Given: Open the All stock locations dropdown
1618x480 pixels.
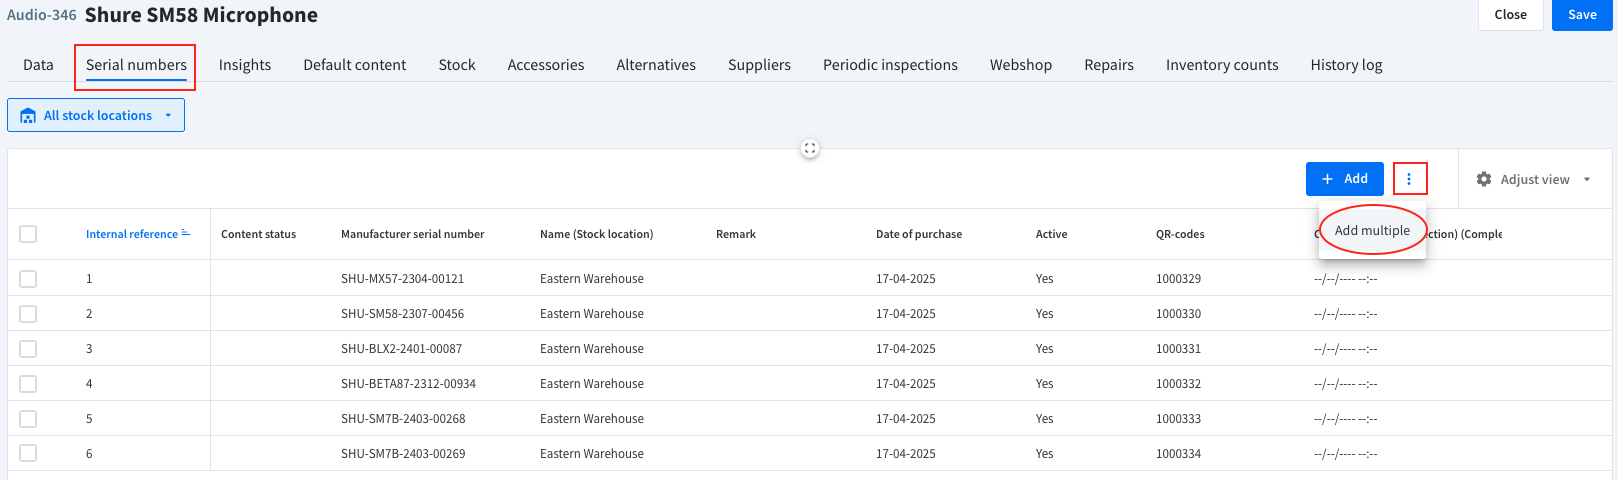Looking at the screenshot, I should click(x=97, y=116).
